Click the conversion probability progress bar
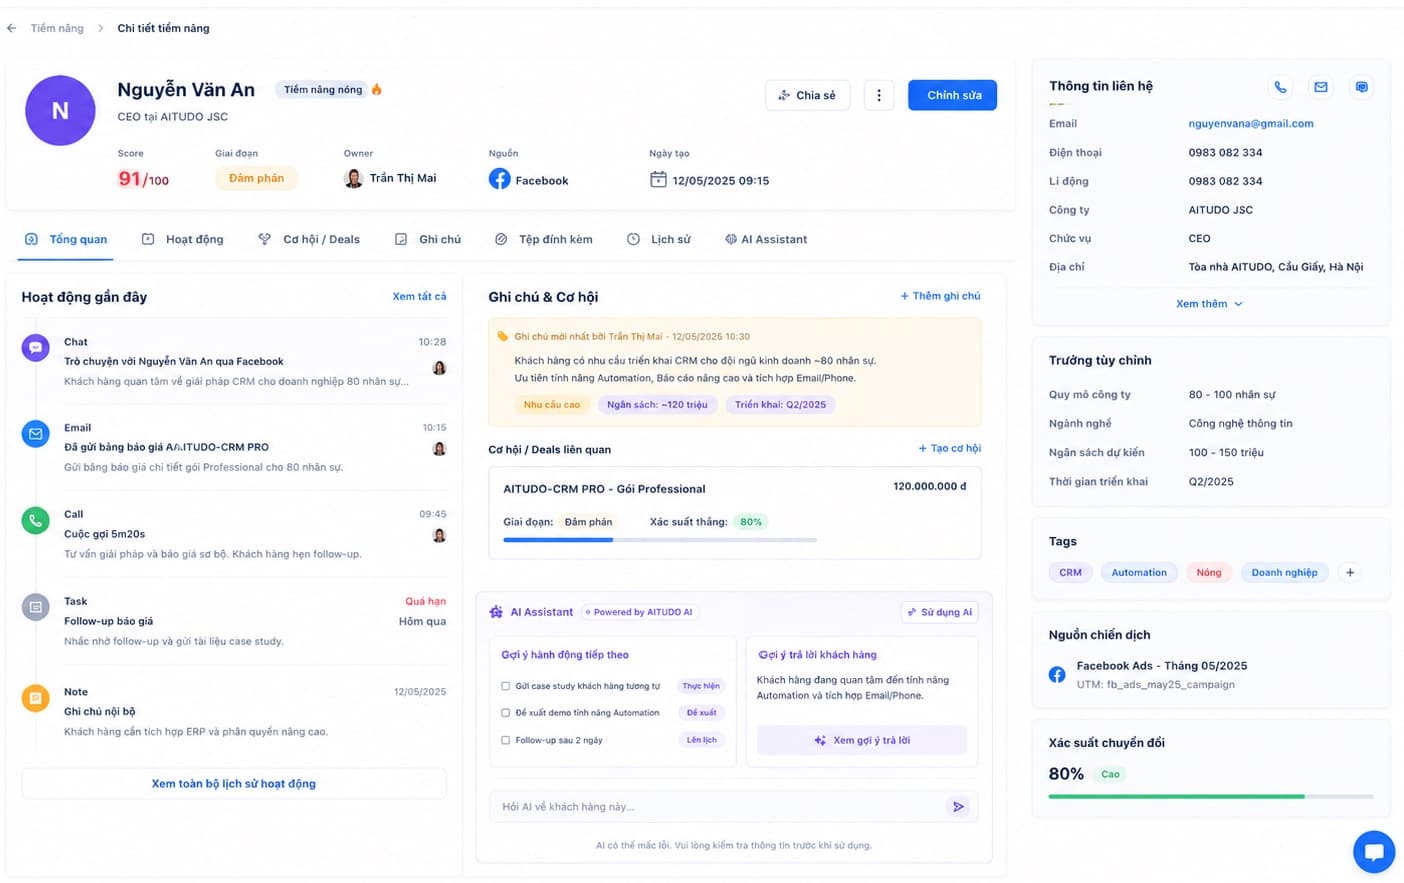 (x=1211, y=797)
